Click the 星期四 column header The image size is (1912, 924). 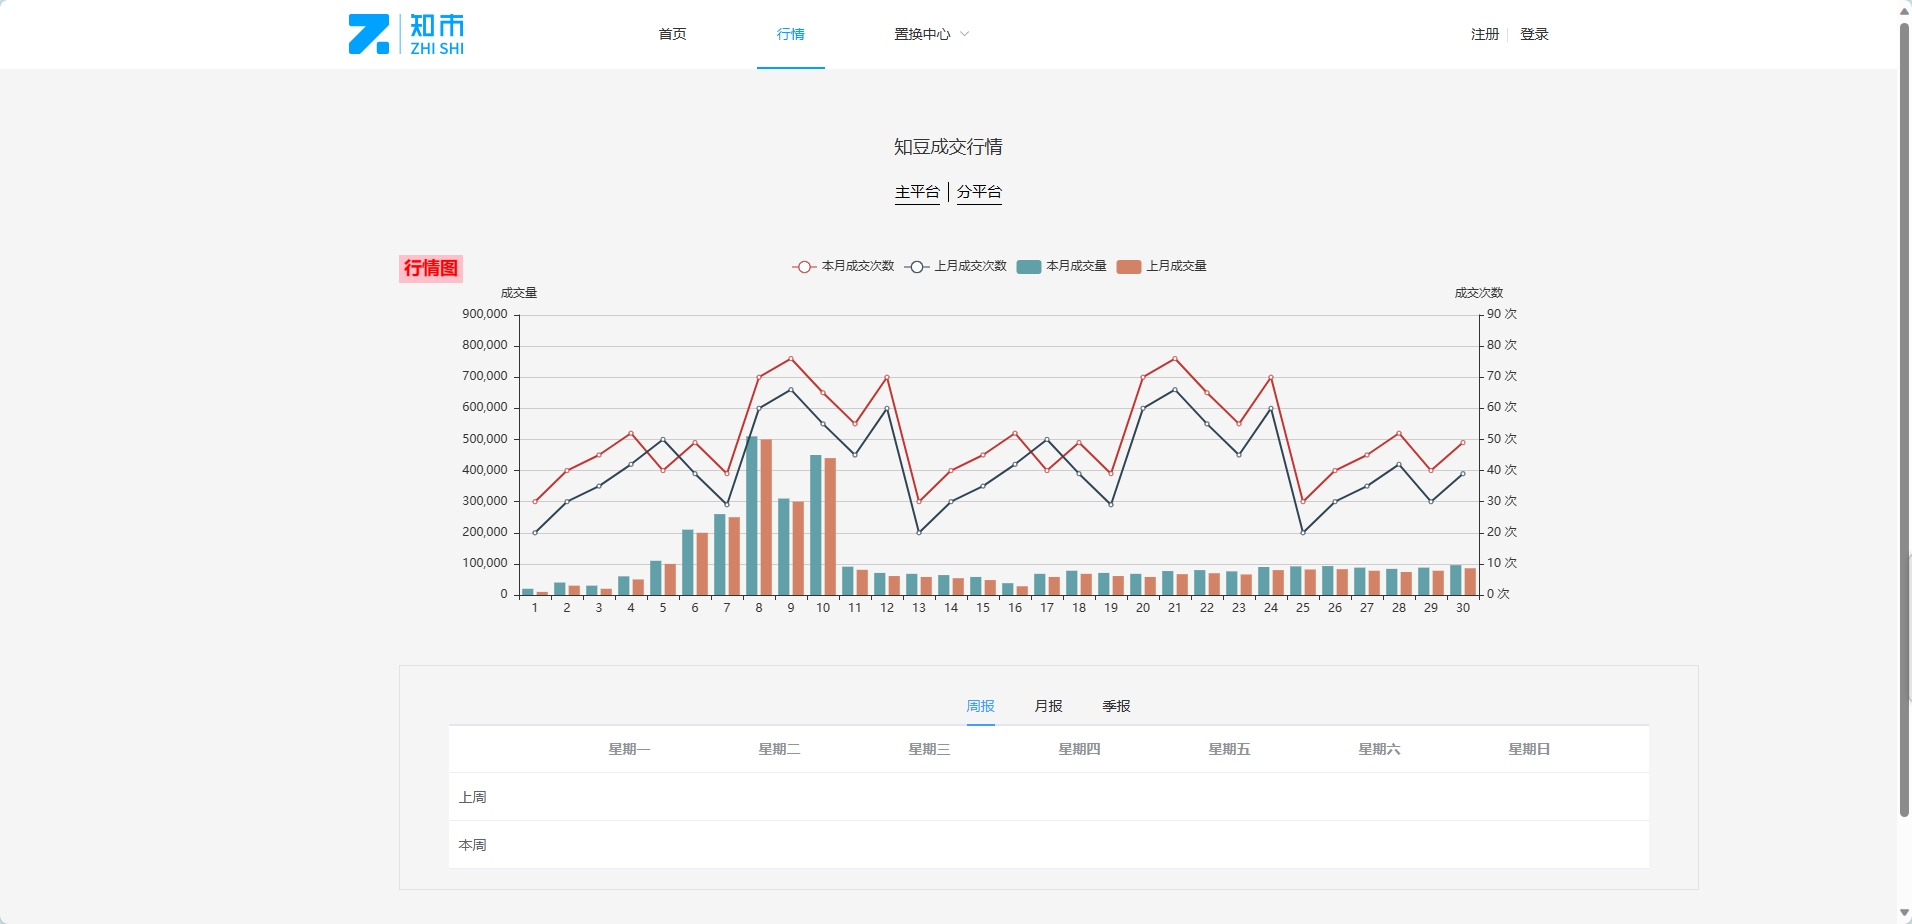coord(1079,749)
